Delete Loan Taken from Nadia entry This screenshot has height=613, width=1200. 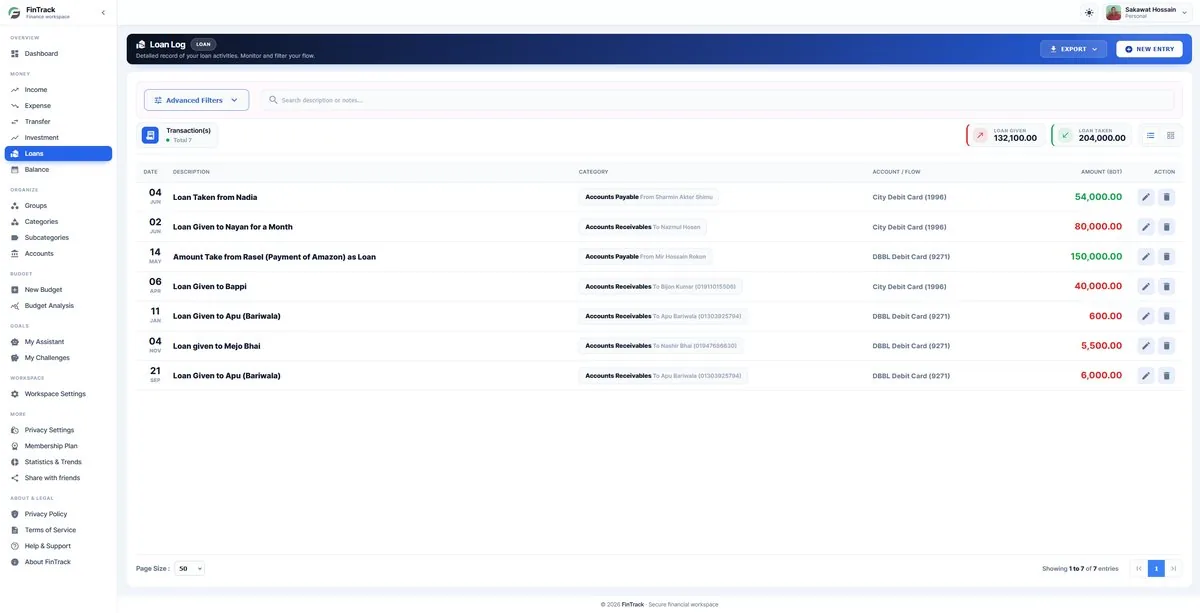(1166, 197)
